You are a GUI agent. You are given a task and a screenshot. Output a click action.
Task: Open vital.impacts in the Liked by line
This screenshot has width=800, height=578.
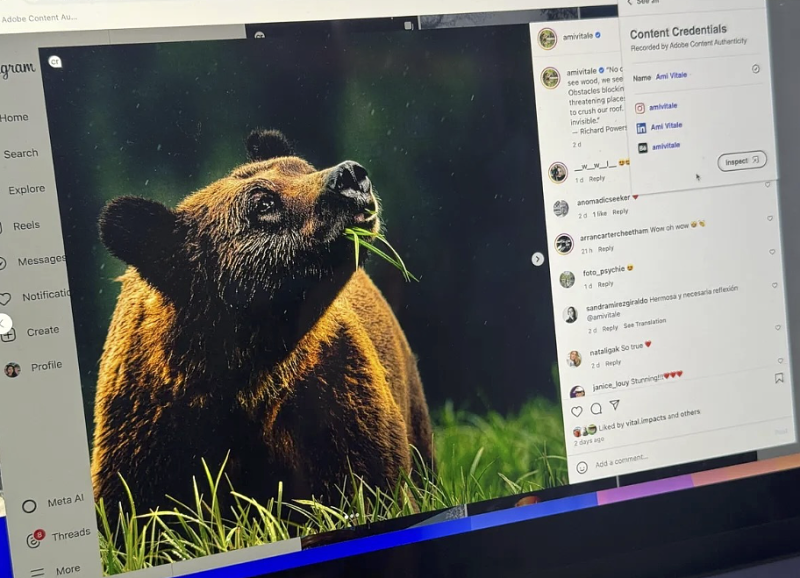coord(648,420)
